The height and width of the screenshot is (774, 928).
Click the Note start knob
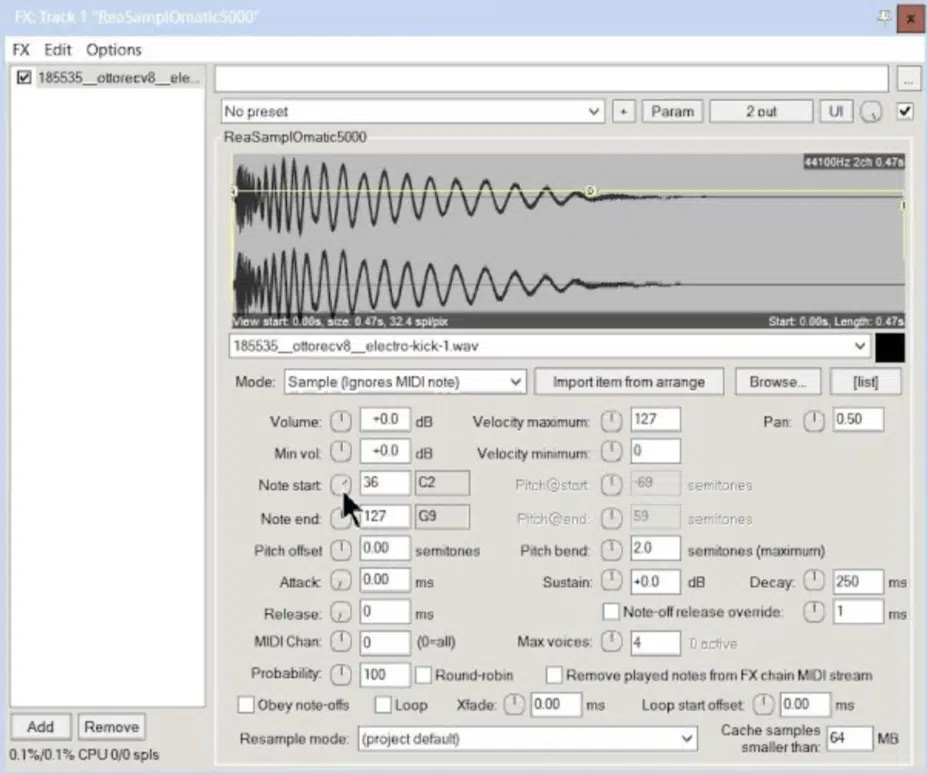coord(340,485)
